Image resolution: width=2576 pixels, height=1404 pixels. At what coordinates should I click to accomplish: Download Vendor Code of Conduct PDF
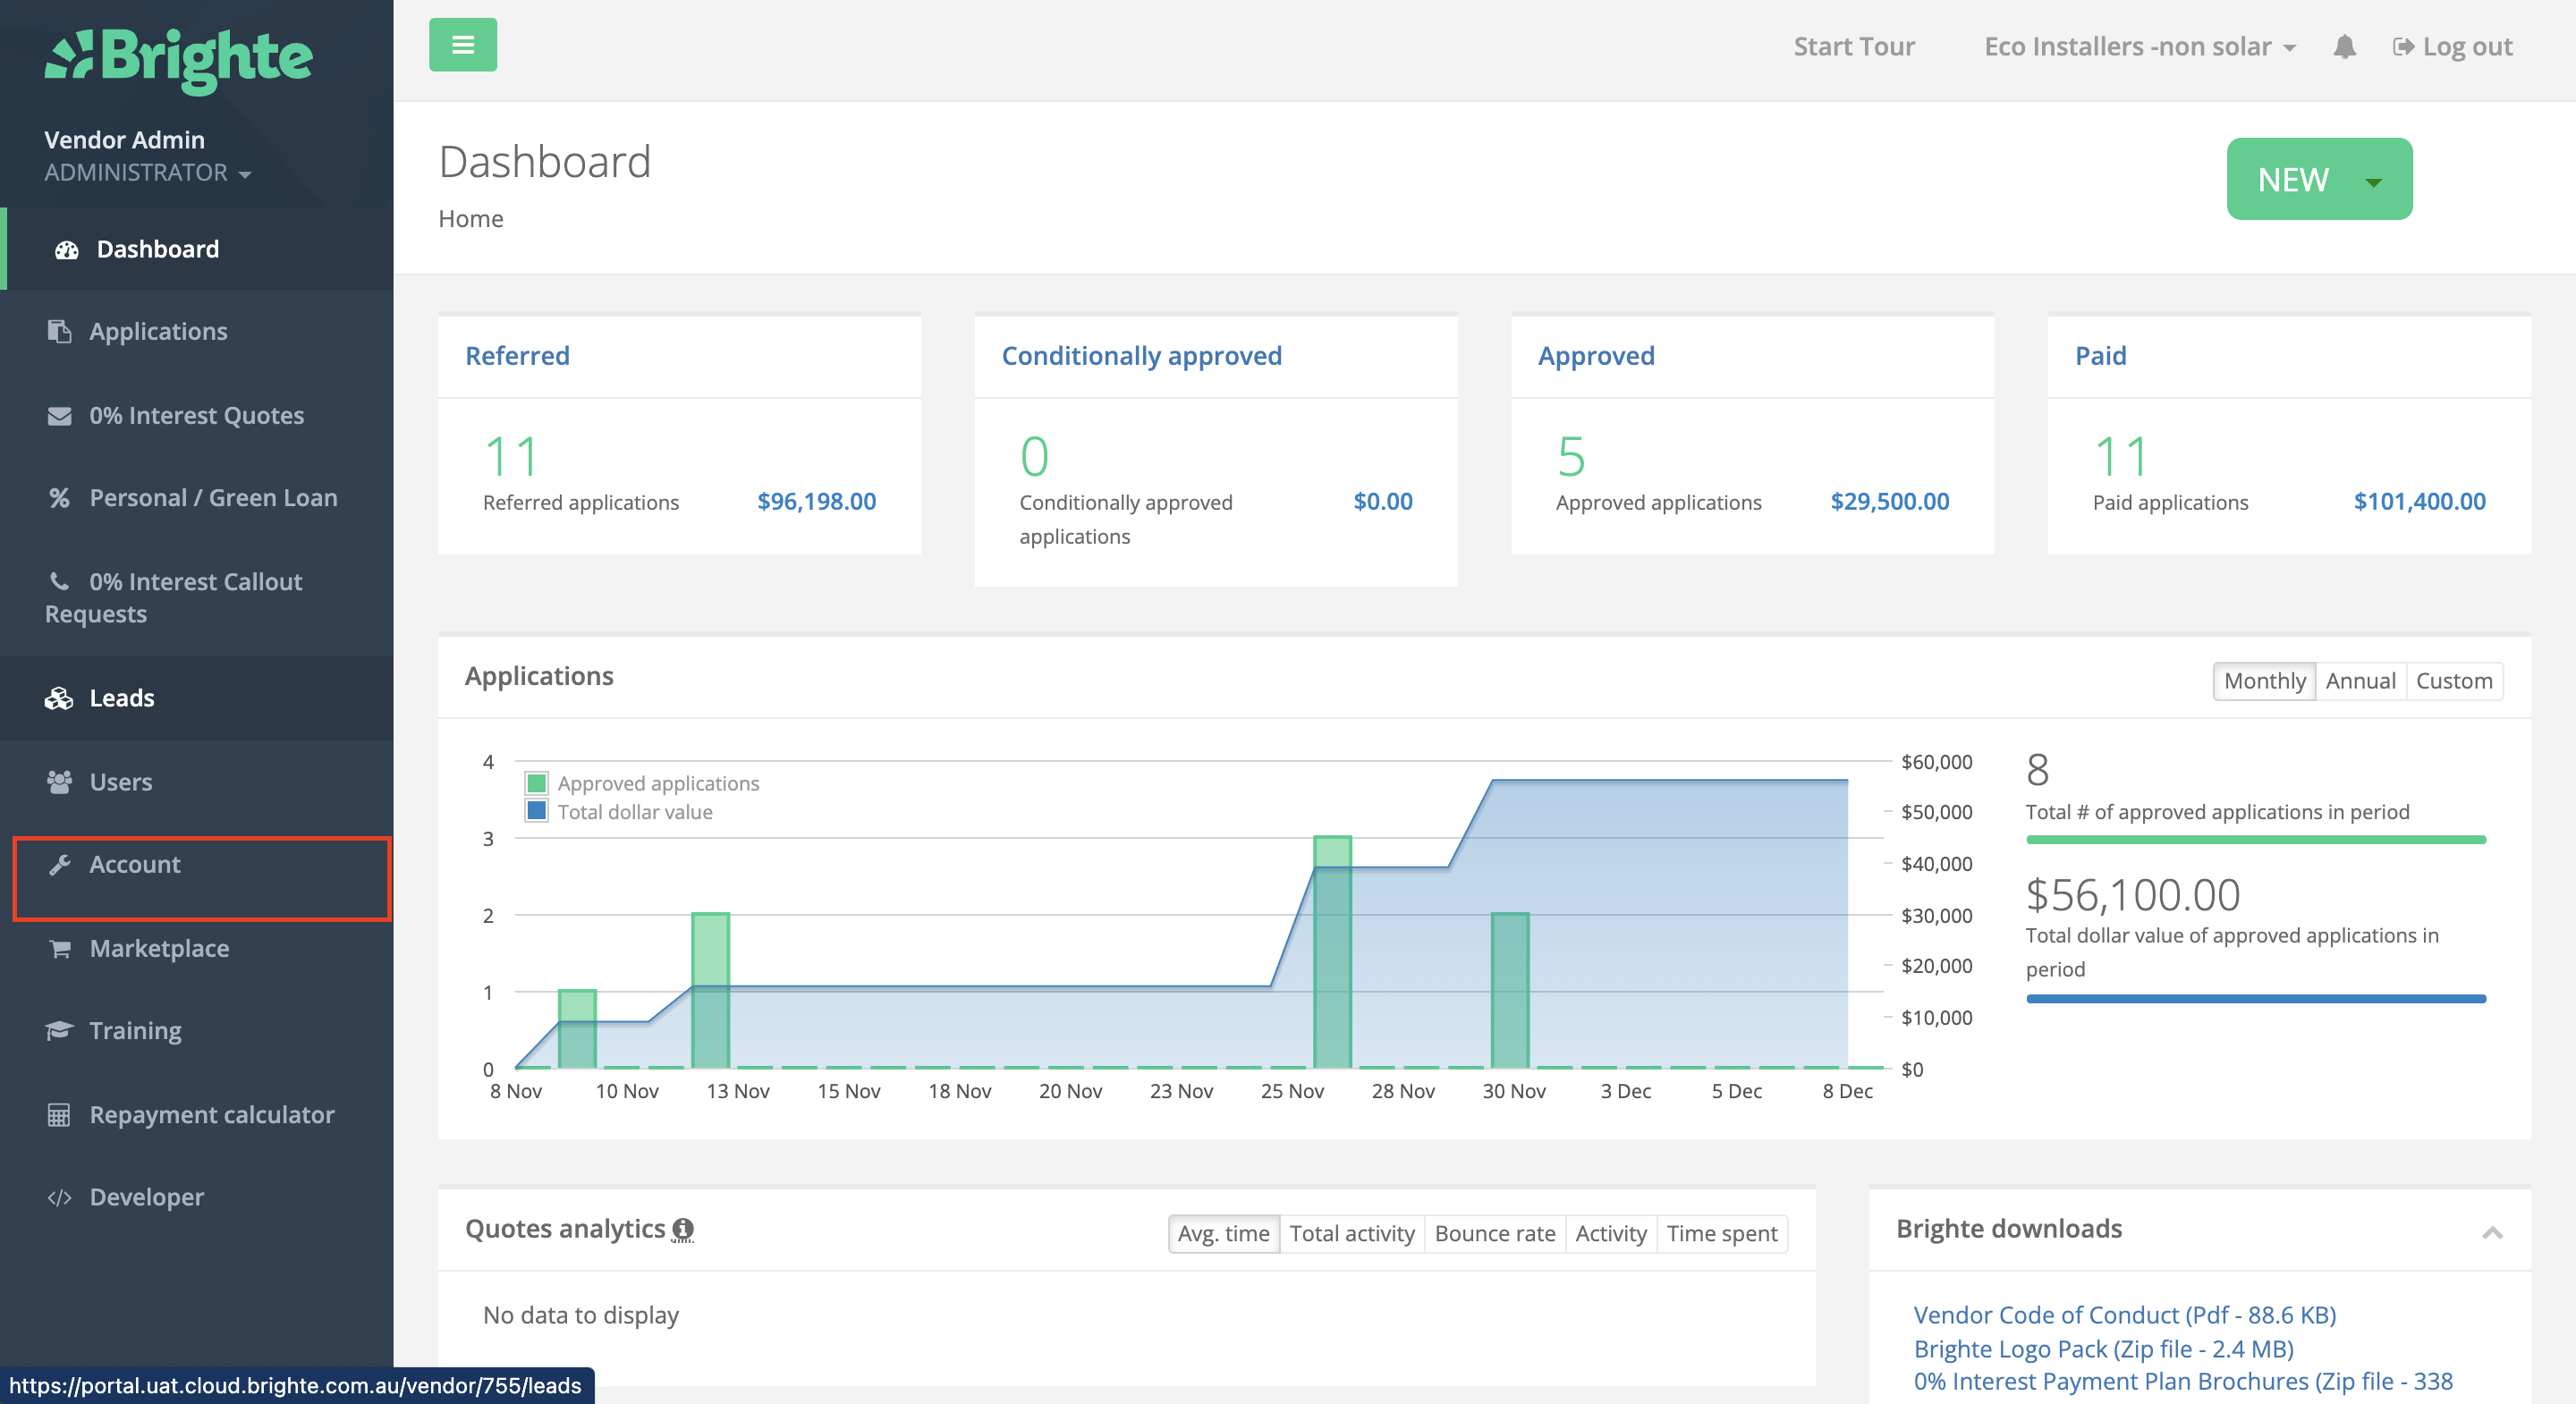point(2124,1315)
